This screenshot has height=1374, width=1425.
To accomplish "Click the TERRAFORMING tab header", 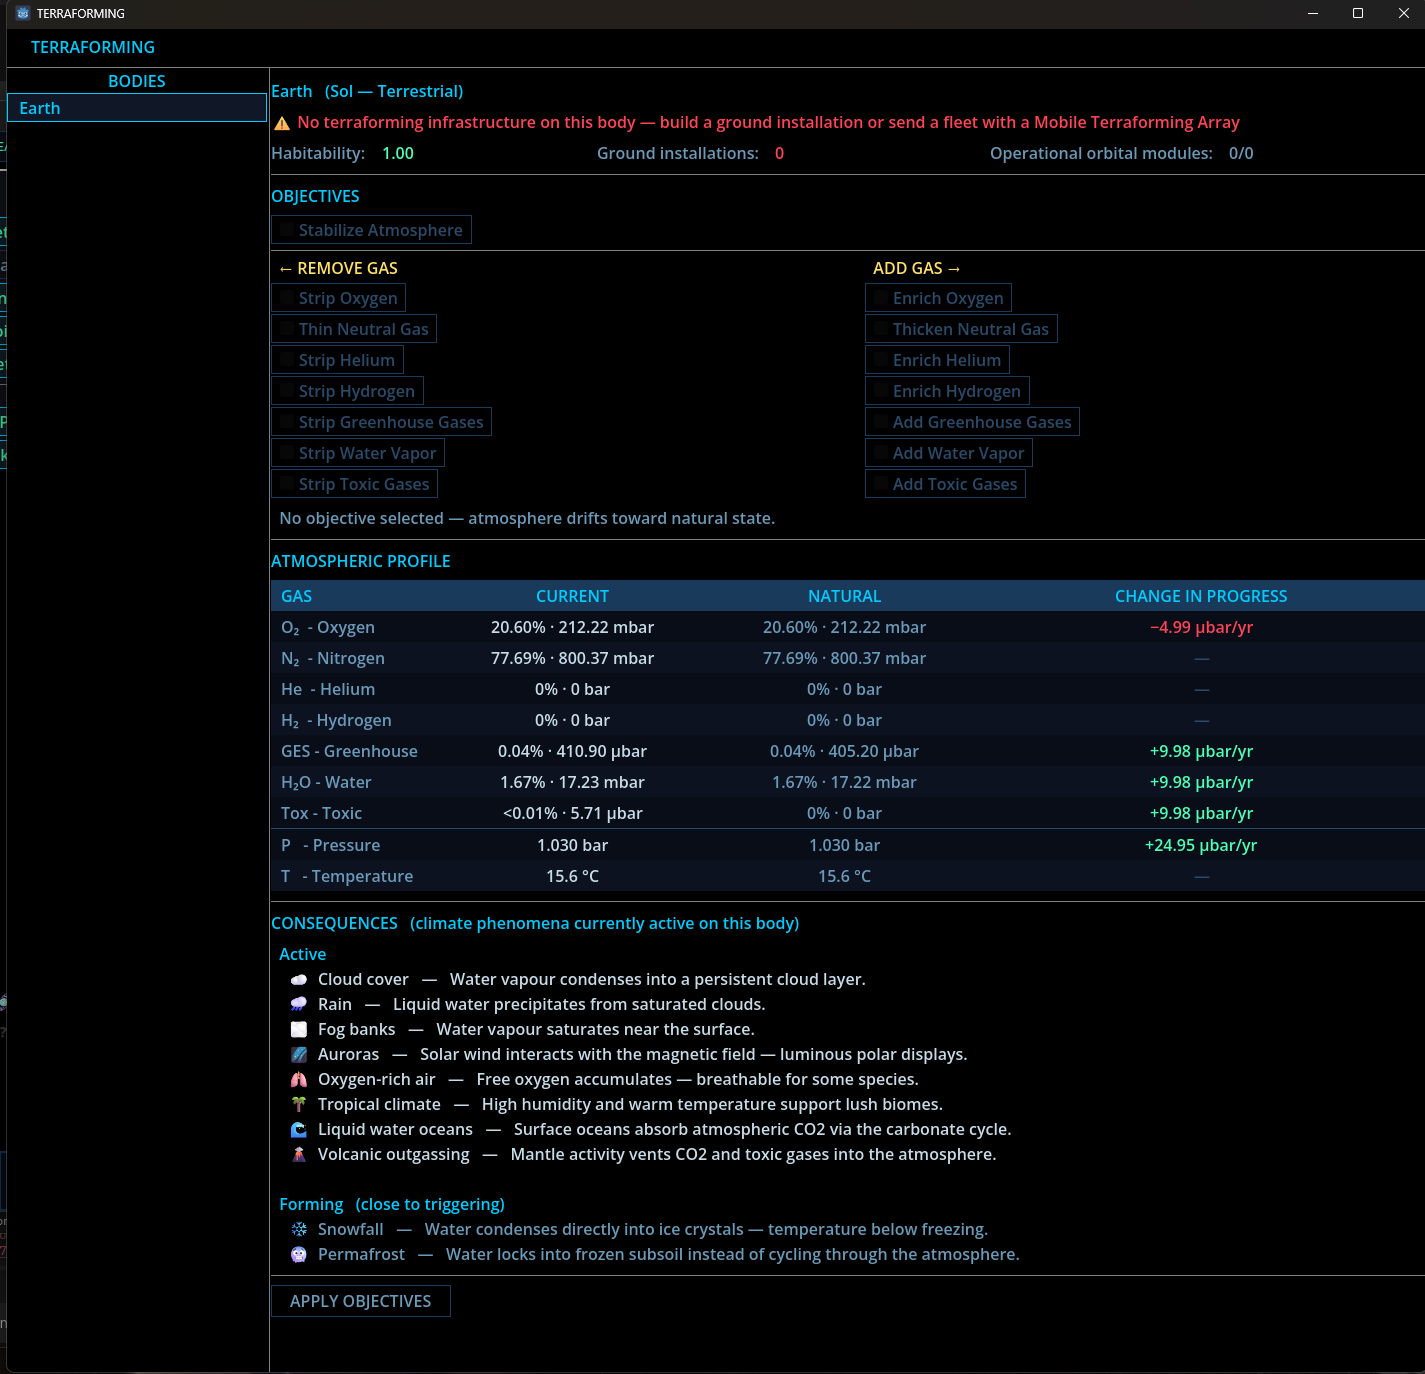I will pyautogui.click(x=93, y=48).
